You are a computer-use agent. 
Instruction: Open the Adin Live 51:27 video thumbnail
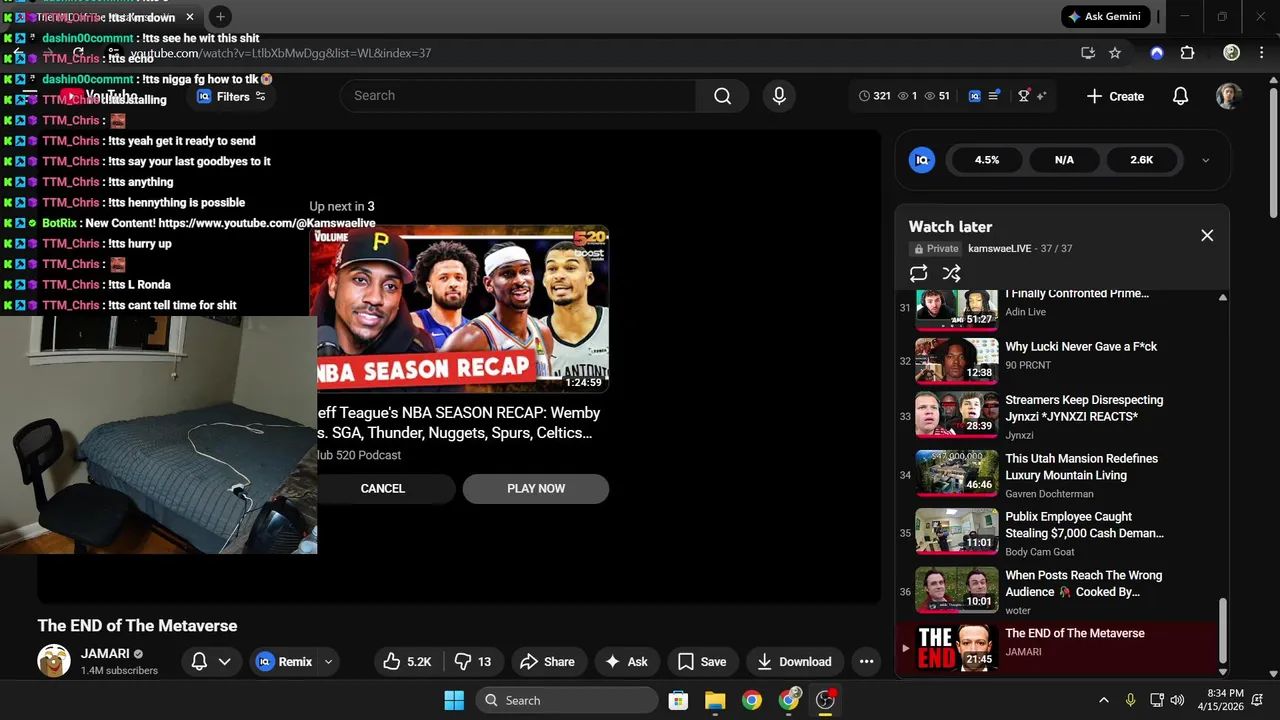[x=957, y=309]
